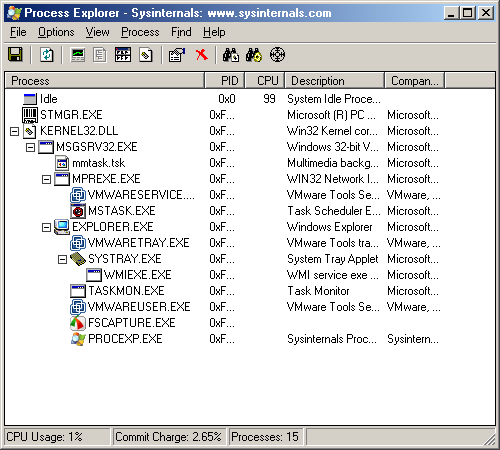Open process Properties toolbar icon
Image resolution: width=500 pixels, height=450 pixels.
tap(177, 55)
